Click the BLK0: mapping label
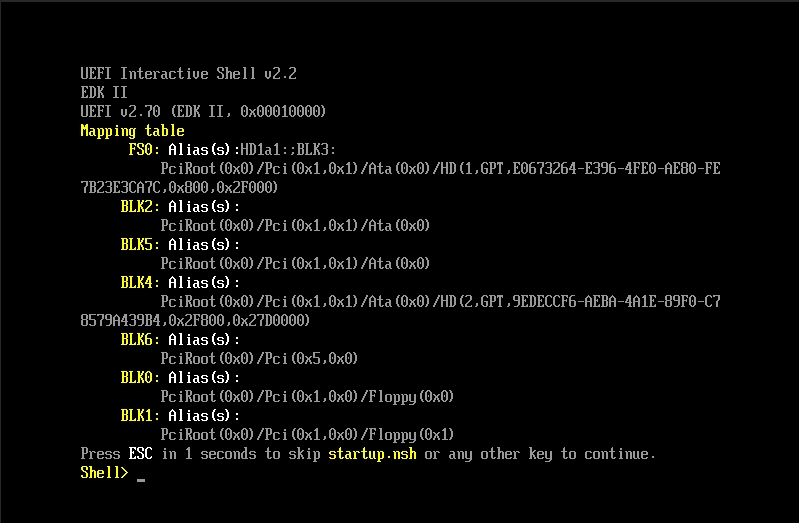The image size is (799, 523). click(x=140, y=378)
